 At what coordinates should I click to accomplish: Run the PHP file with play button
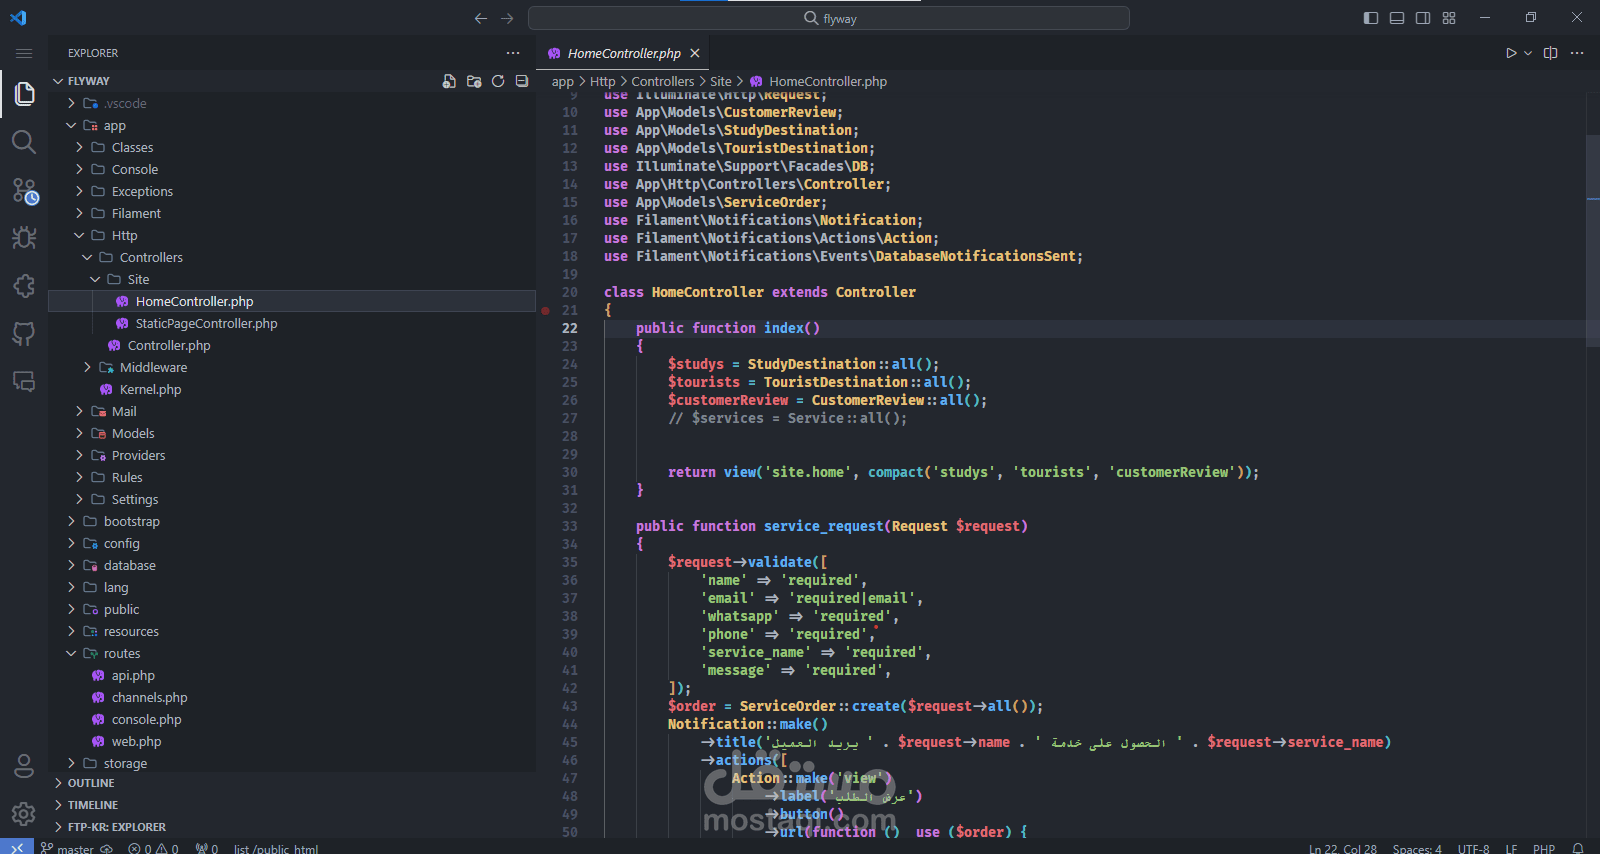pos(1511,53)
